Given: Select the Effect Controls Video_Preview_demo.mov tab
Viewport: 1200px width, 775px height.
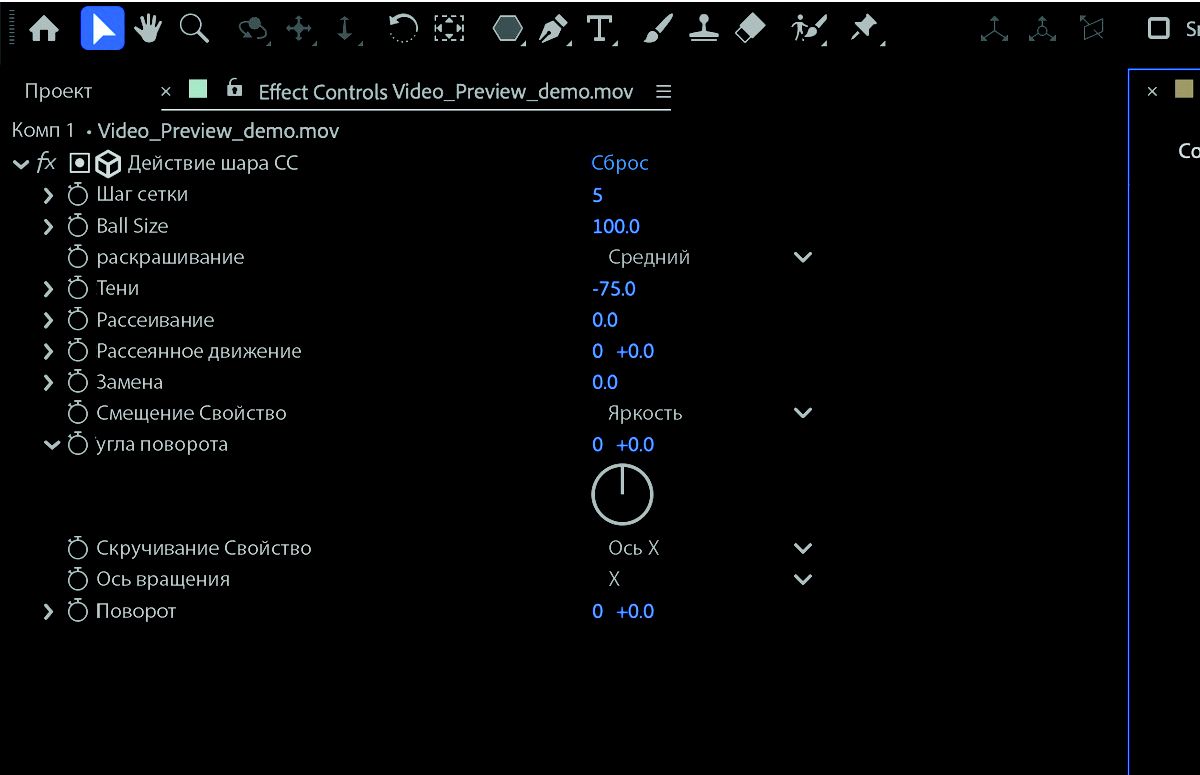Looking at the screenshot, I should [x=446, y=92].
